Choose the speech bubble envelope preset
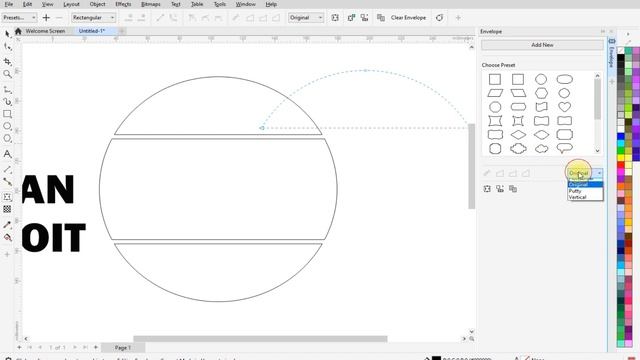The image size is (640, 360). tap(564, 148)
